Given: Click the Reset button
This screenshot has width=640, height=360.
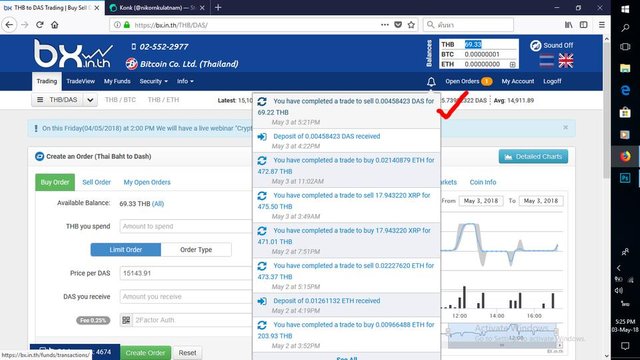Looking at the screenshot, I should [187, 353].
